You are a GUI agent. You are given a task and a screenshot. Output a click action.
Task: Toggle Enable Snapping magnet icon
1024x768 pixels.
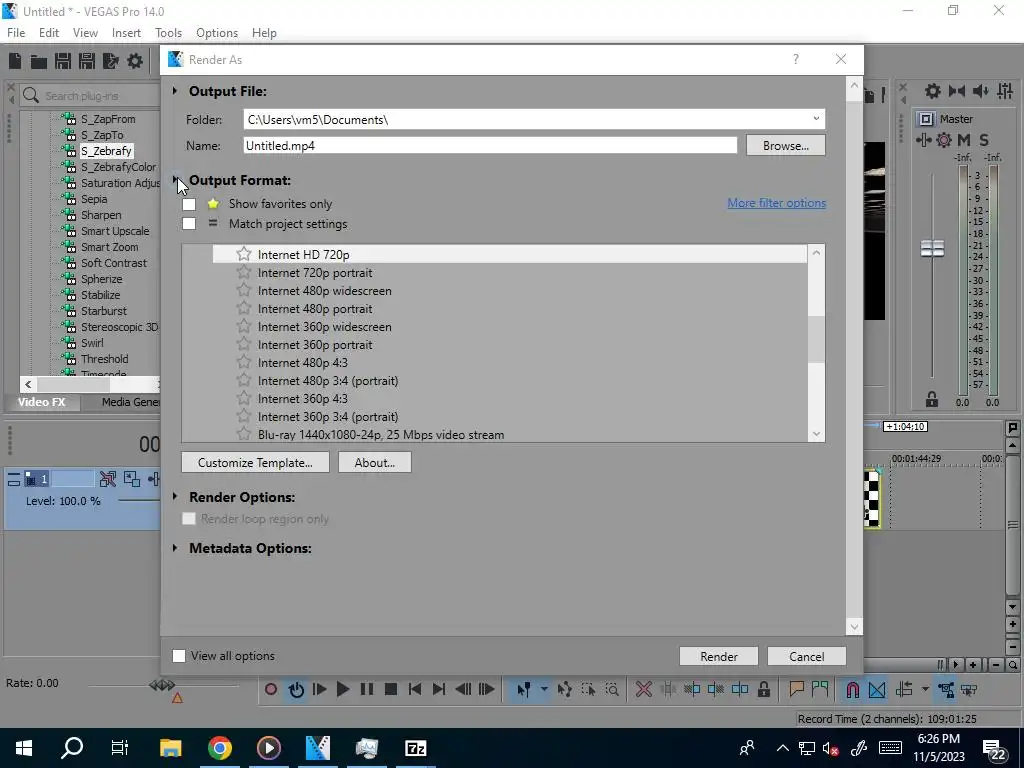(x=853, y=689)
